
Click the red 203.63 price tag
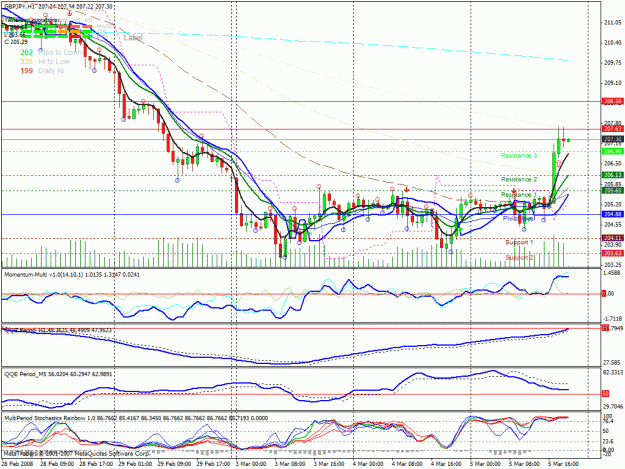pos(613,253)
